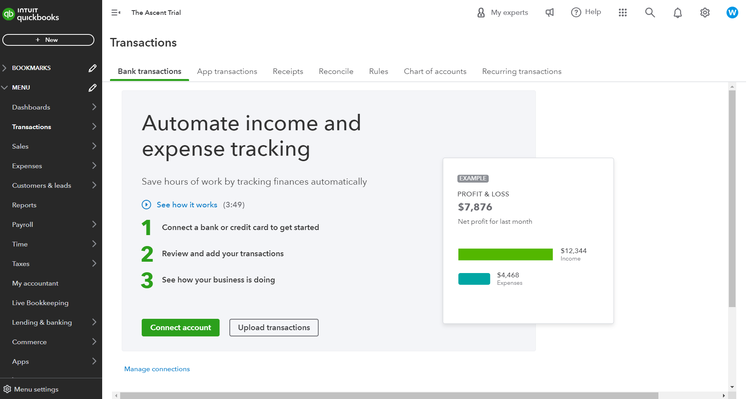The height and width of the screenshot is (399, 750).
Task: Open Dashboards menu item
Action: pyautogui.click(x=31, y=107)
